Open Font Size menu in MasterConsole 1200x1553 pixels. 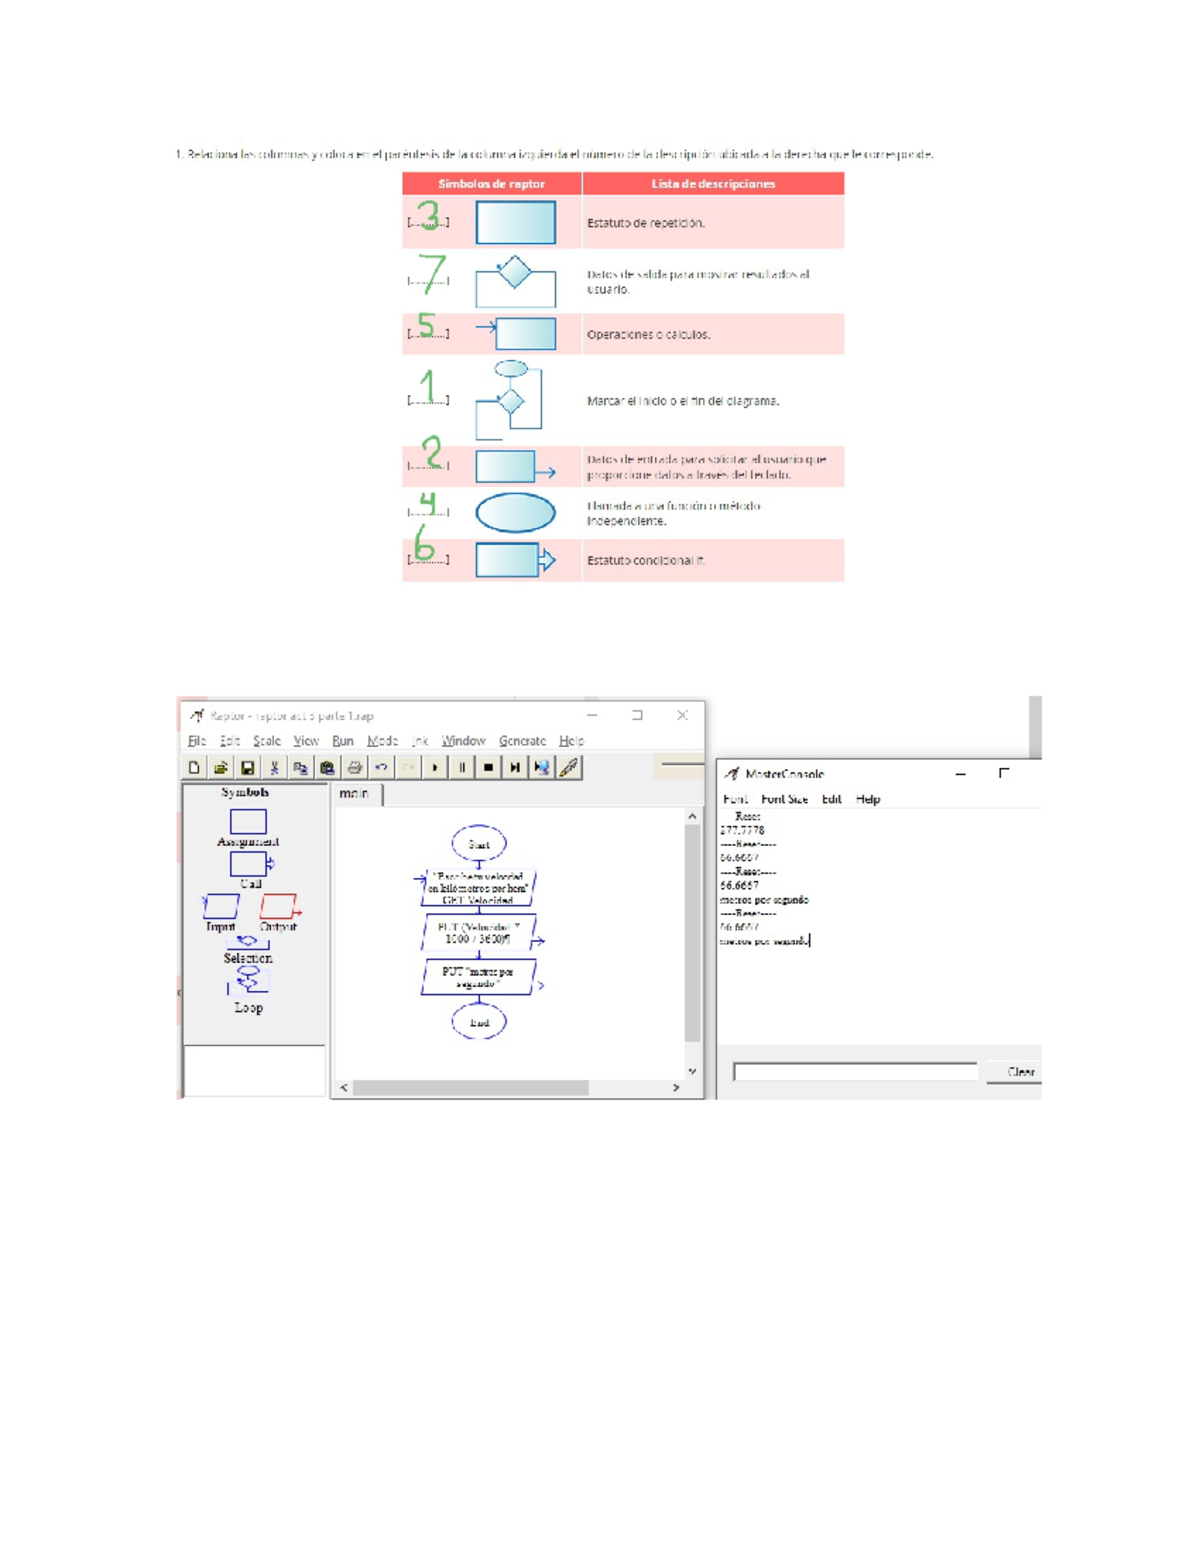[x=784, y=799]
